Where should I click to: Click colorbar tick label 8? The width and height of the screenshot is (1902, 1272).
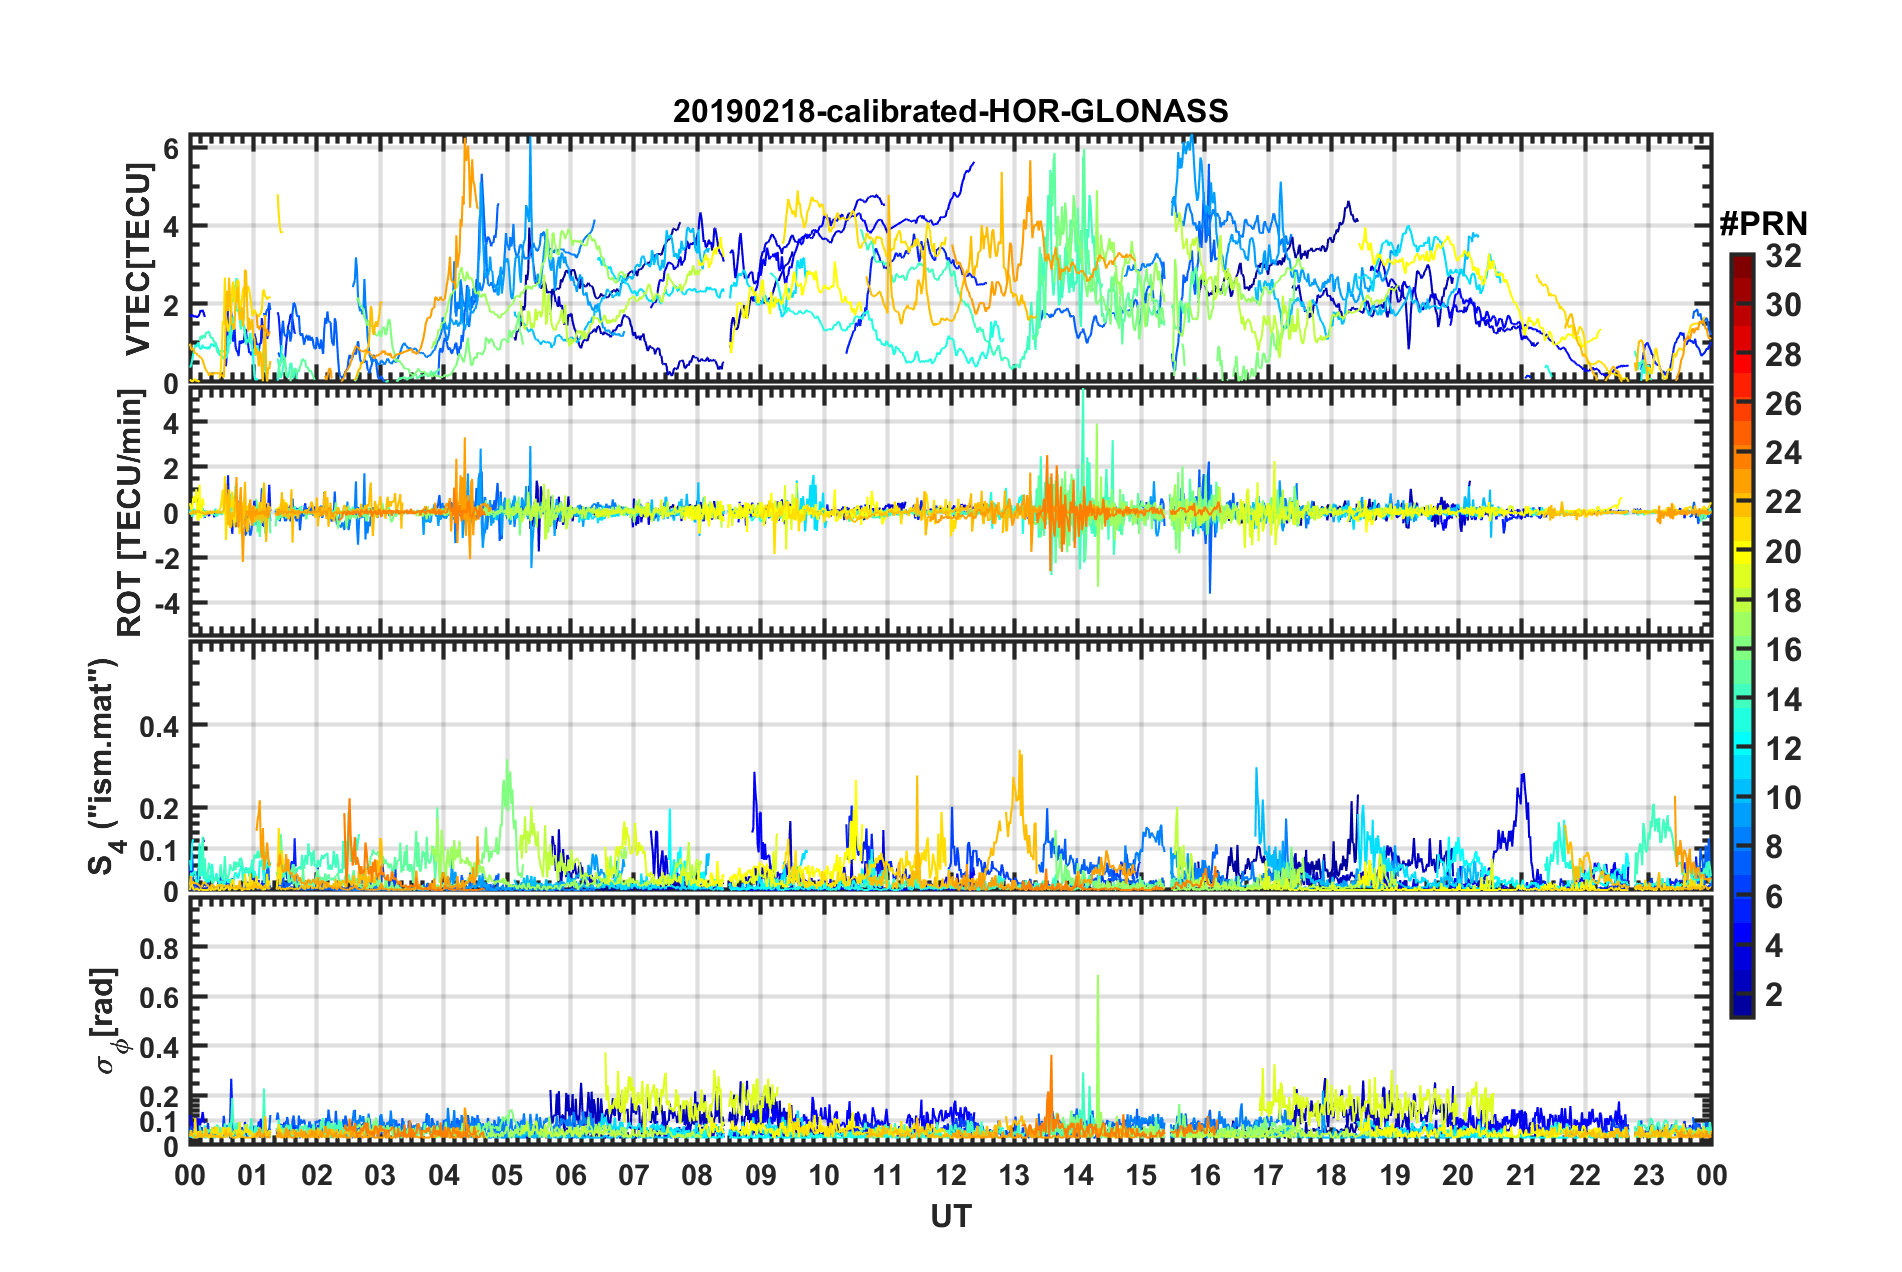tap(1774, 847)
